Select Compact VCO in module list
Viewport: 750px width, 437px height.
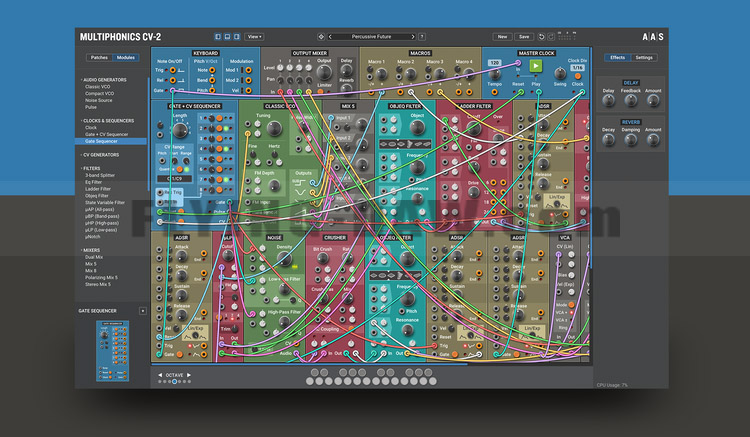coord(99,94)
